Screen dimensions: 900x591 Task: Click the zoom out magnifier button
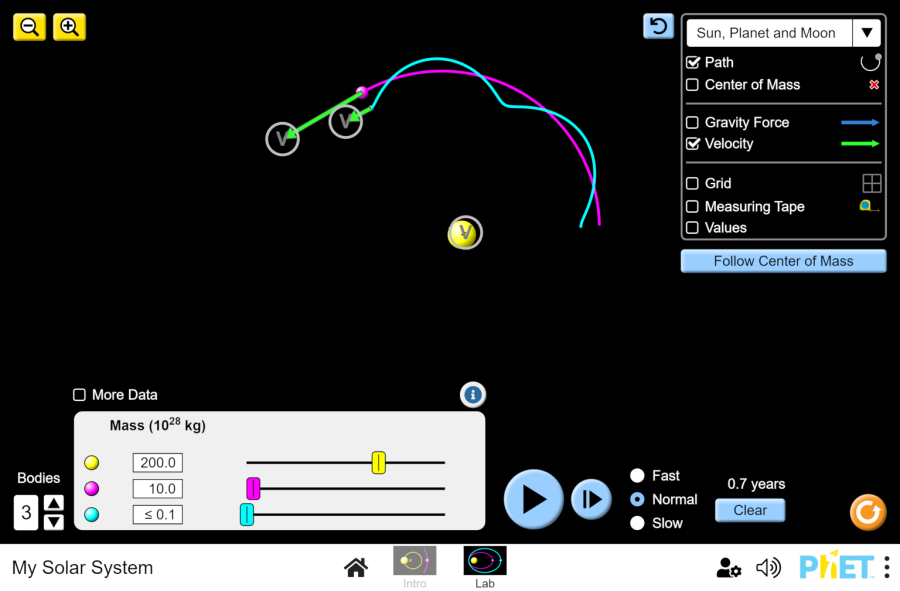coord(29,27)
